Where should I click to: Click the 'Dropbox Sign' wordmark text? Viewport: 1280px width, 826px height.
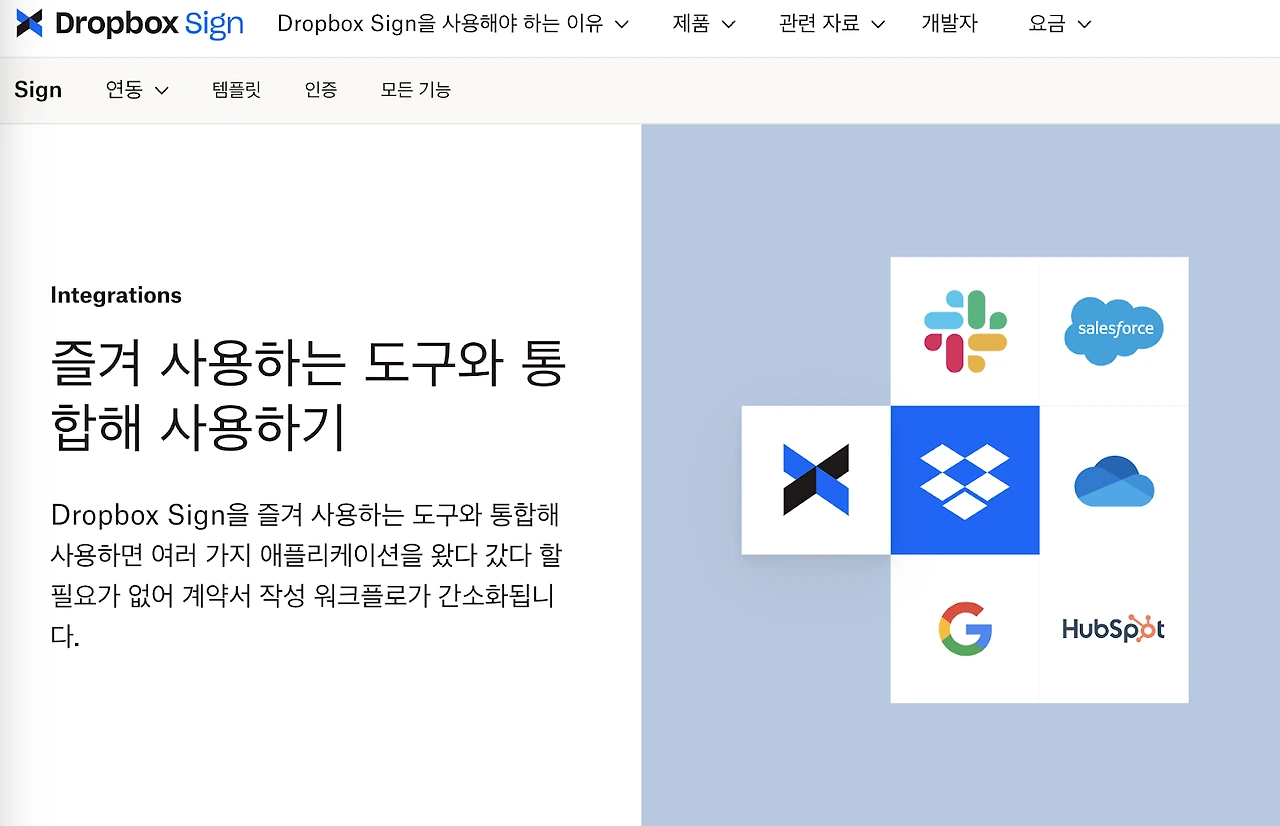coord(150,24)
